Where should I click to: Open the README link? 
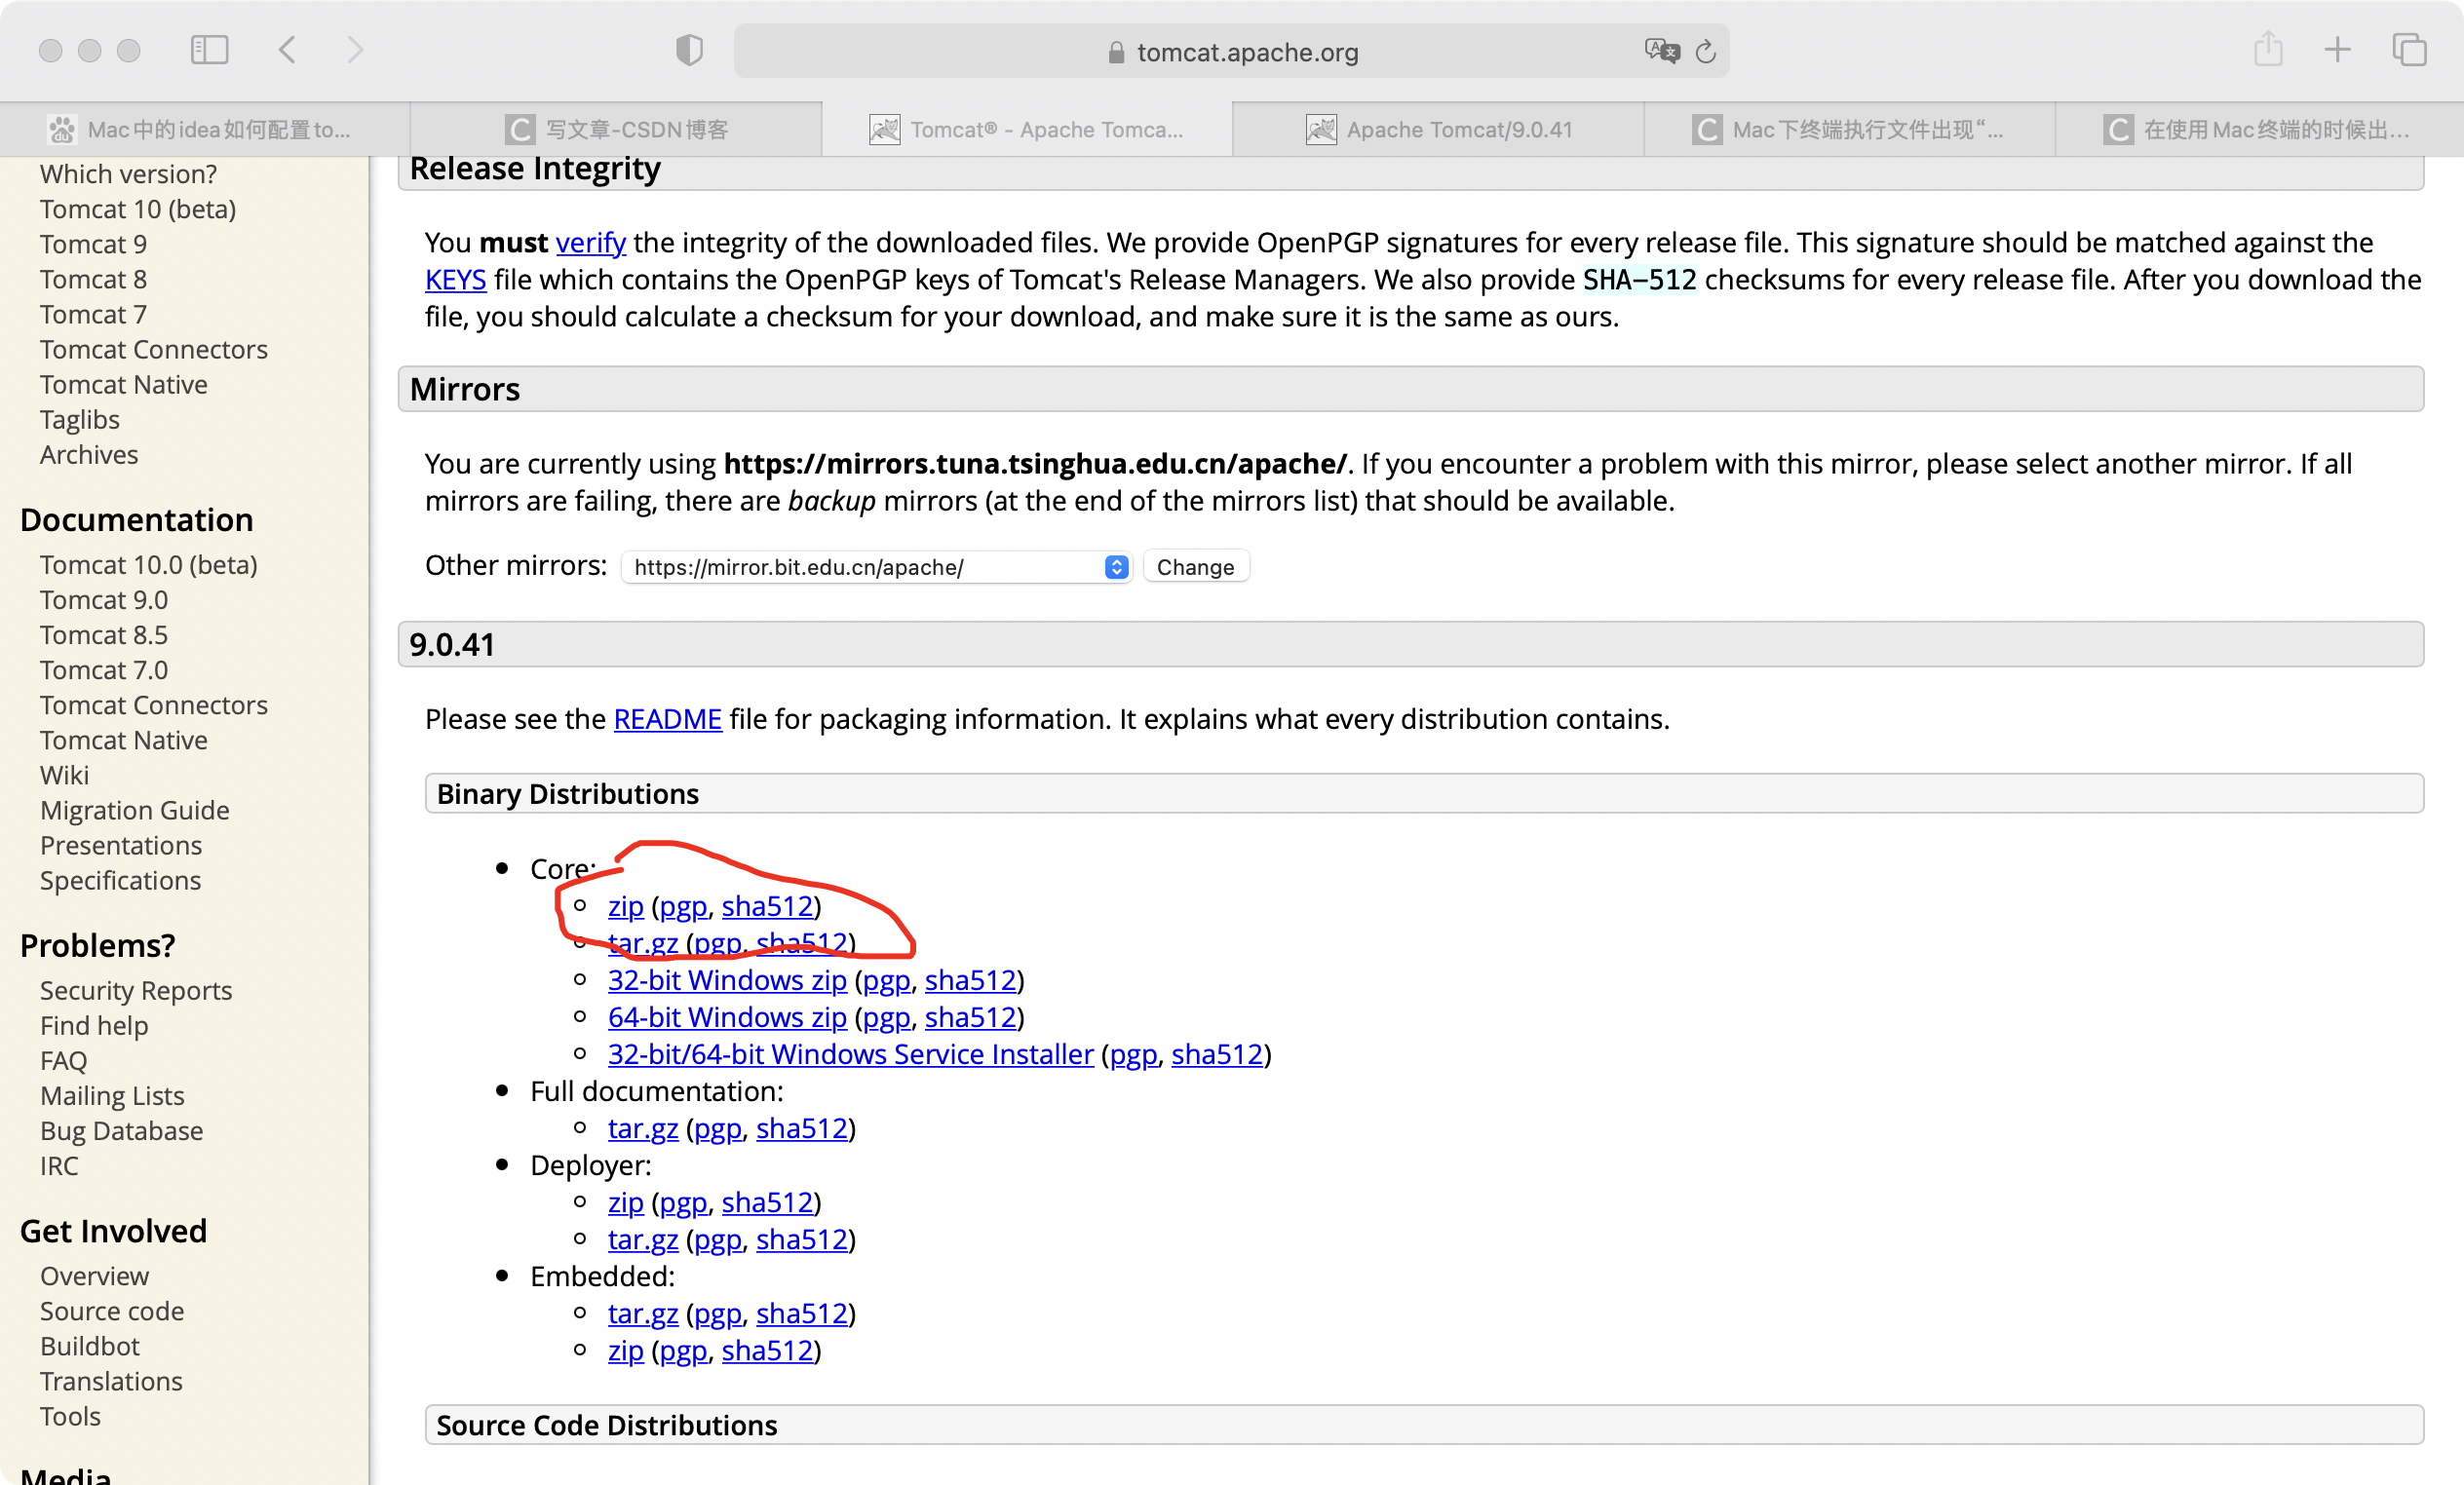tap(667, 719)
